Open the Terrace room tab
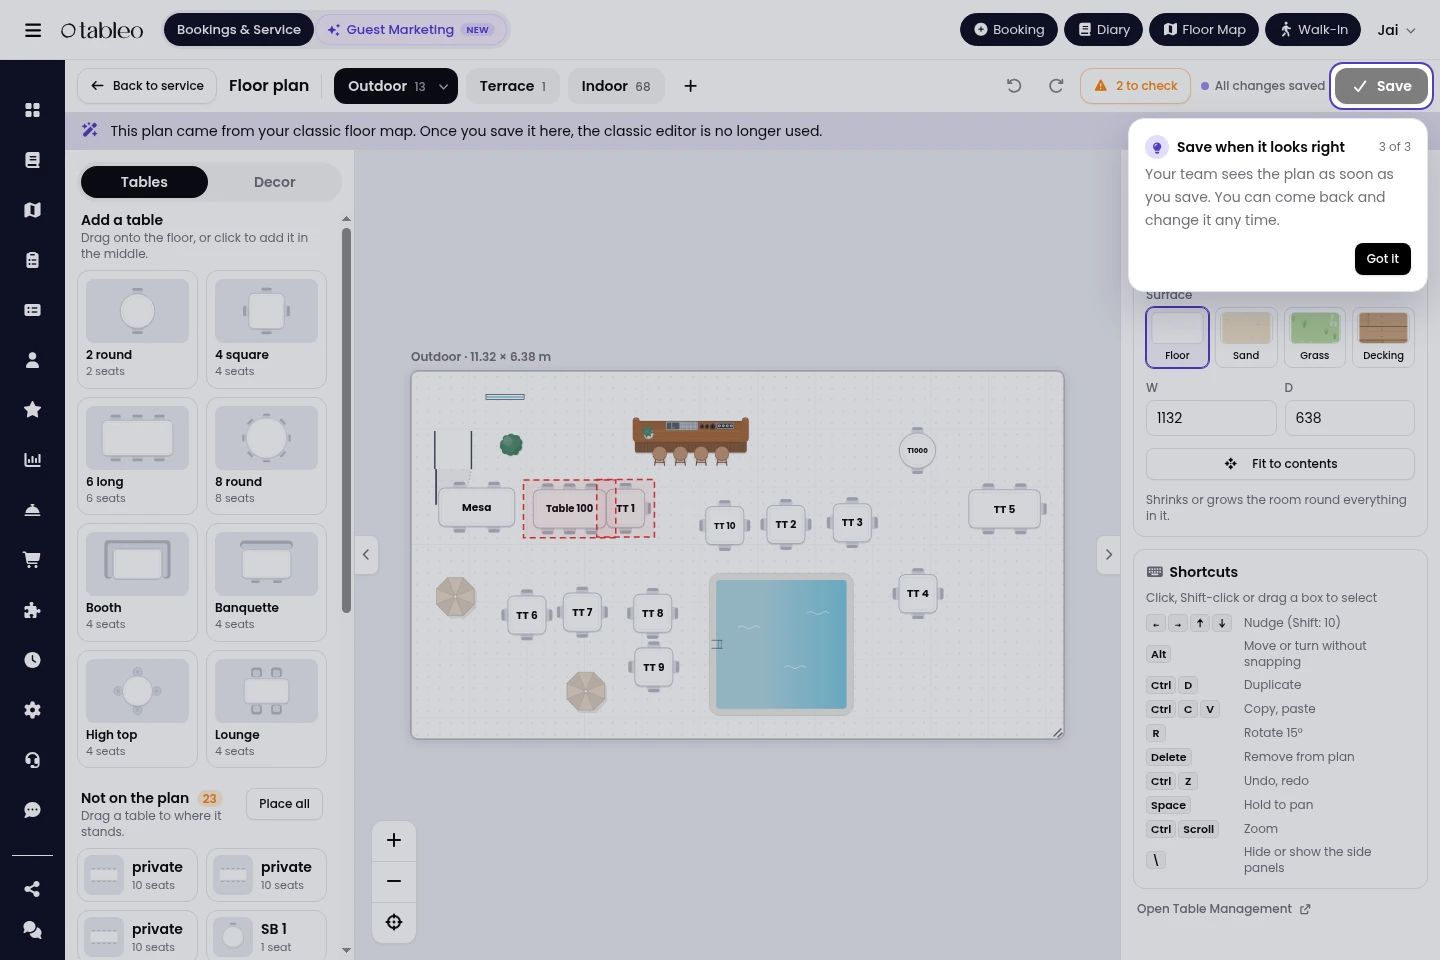 tap(513, 86)
